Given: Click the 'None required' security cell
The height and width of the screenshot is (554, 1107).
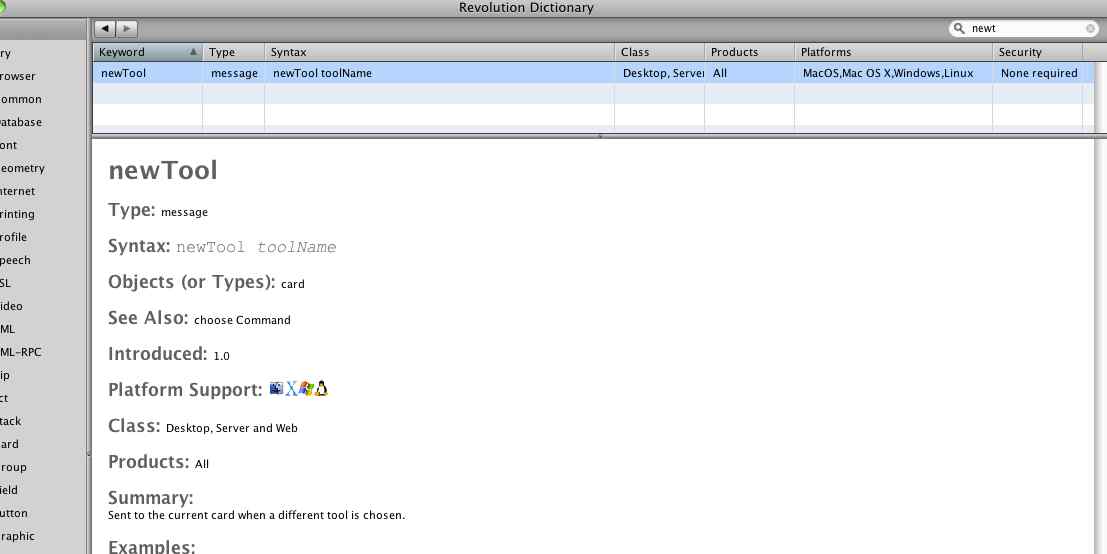Looking at the screenshot, I should 1039,73.
